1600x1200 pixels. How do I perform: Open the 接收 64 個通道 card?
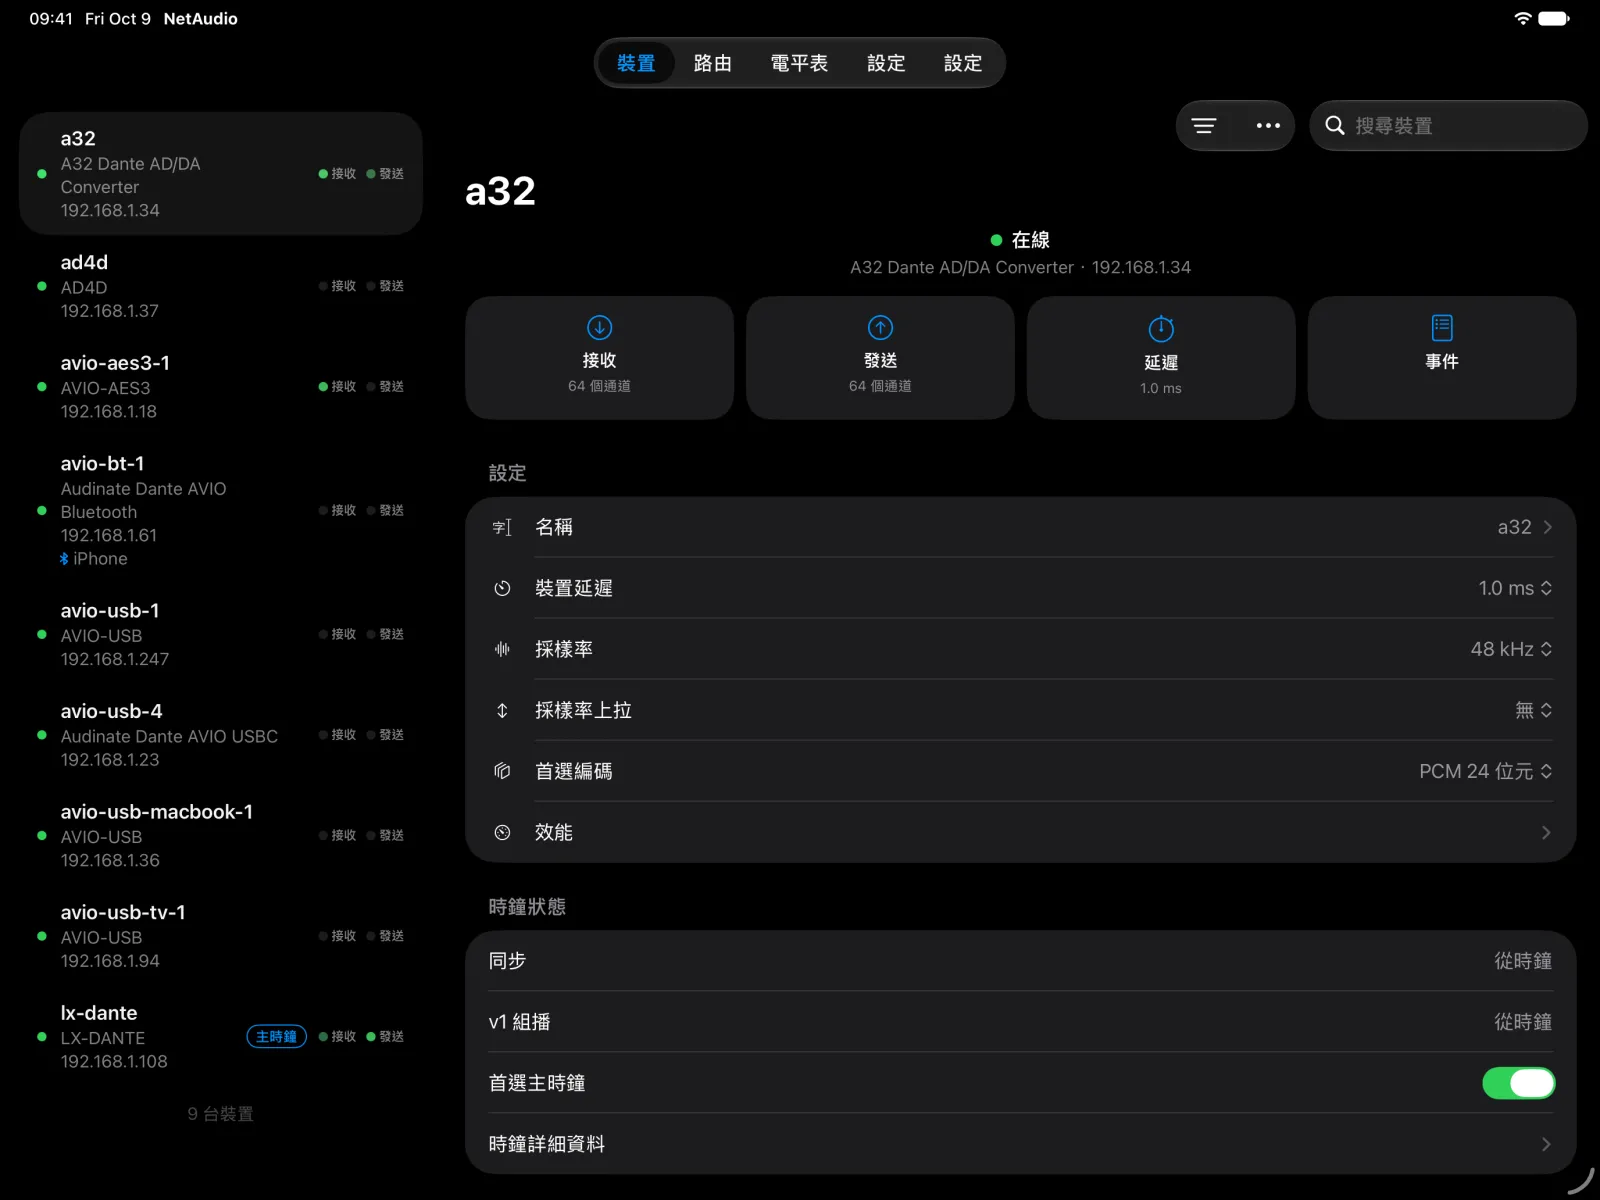(x=599, y=357)
